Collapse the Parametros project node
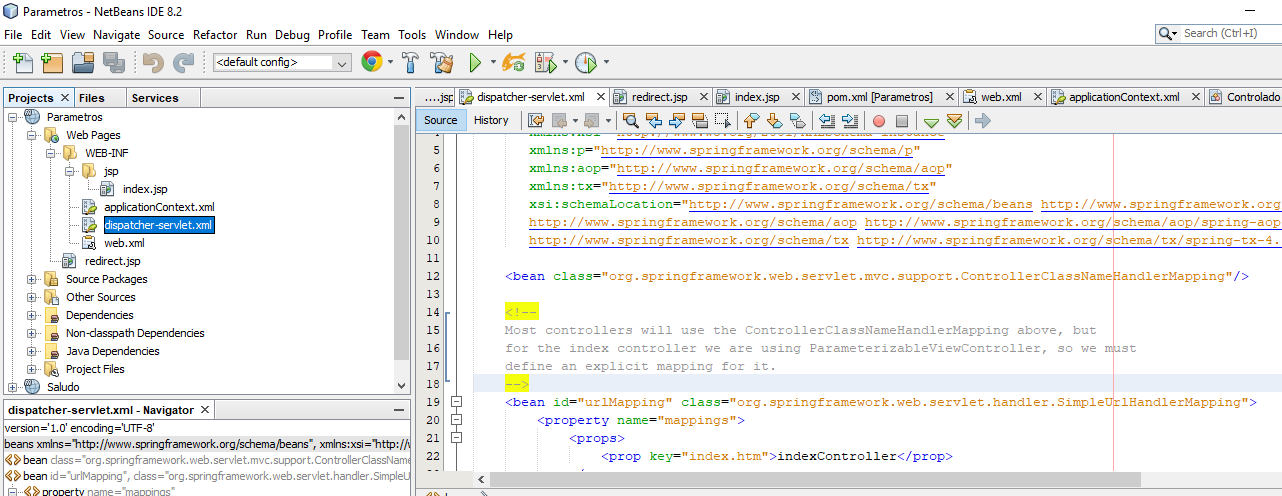This screenshot has width=1282, height=496. pyautogui.click(x=13, y=117)
